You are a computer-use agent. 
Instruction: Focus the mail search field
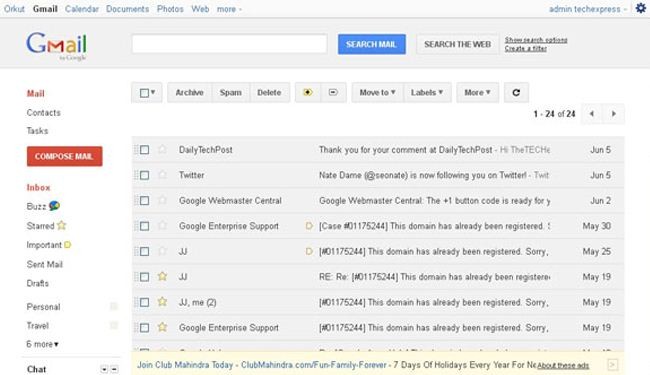pyautogui.click(x=229, y=44)
